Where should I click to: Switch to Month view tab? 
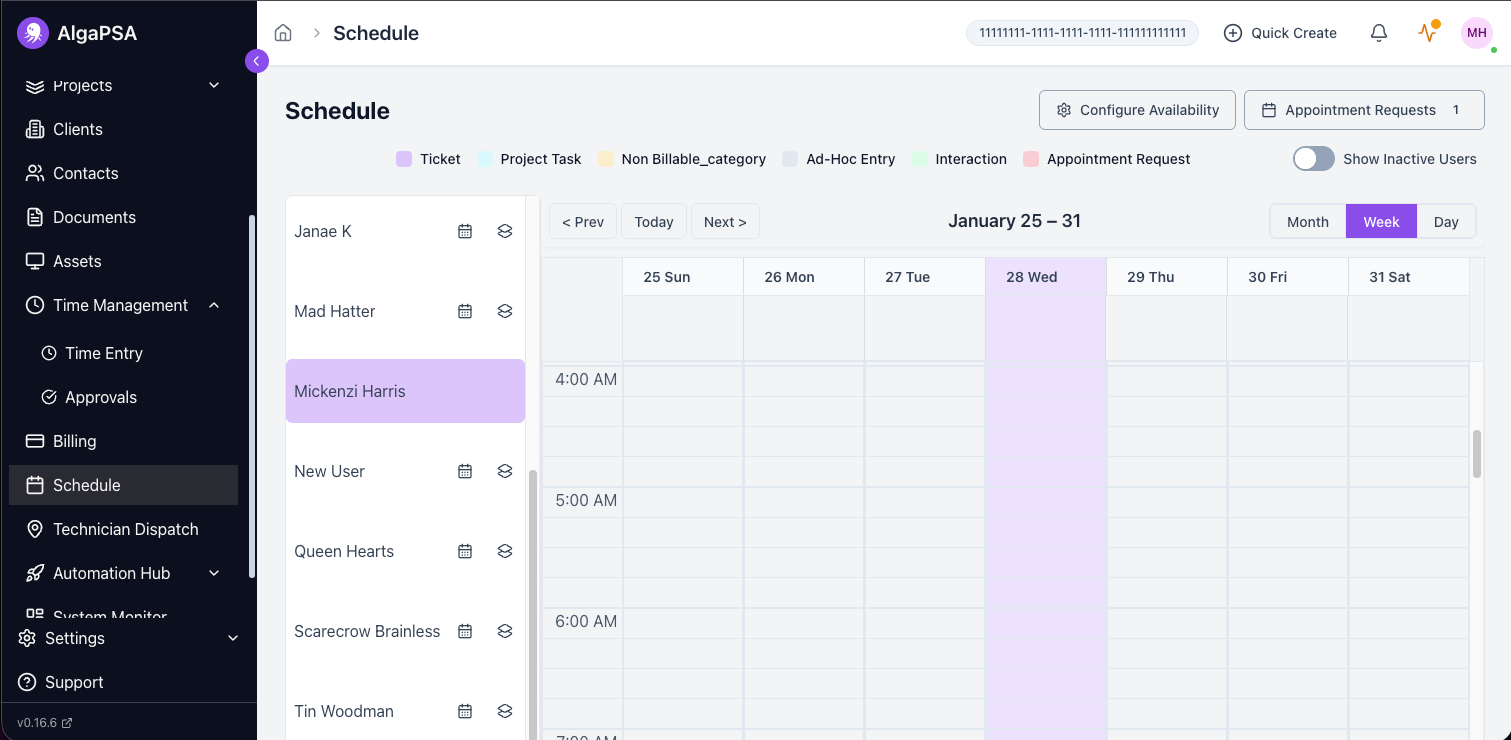click(1308, 222)
